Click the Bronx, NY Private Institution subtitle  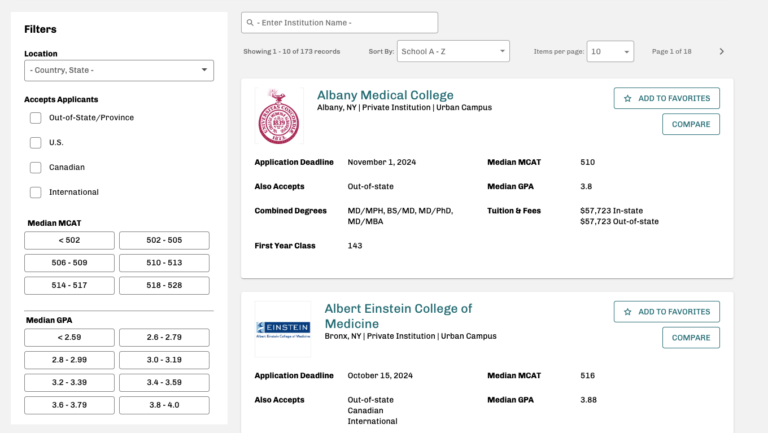pyautogui.click(x=410, y=336)
